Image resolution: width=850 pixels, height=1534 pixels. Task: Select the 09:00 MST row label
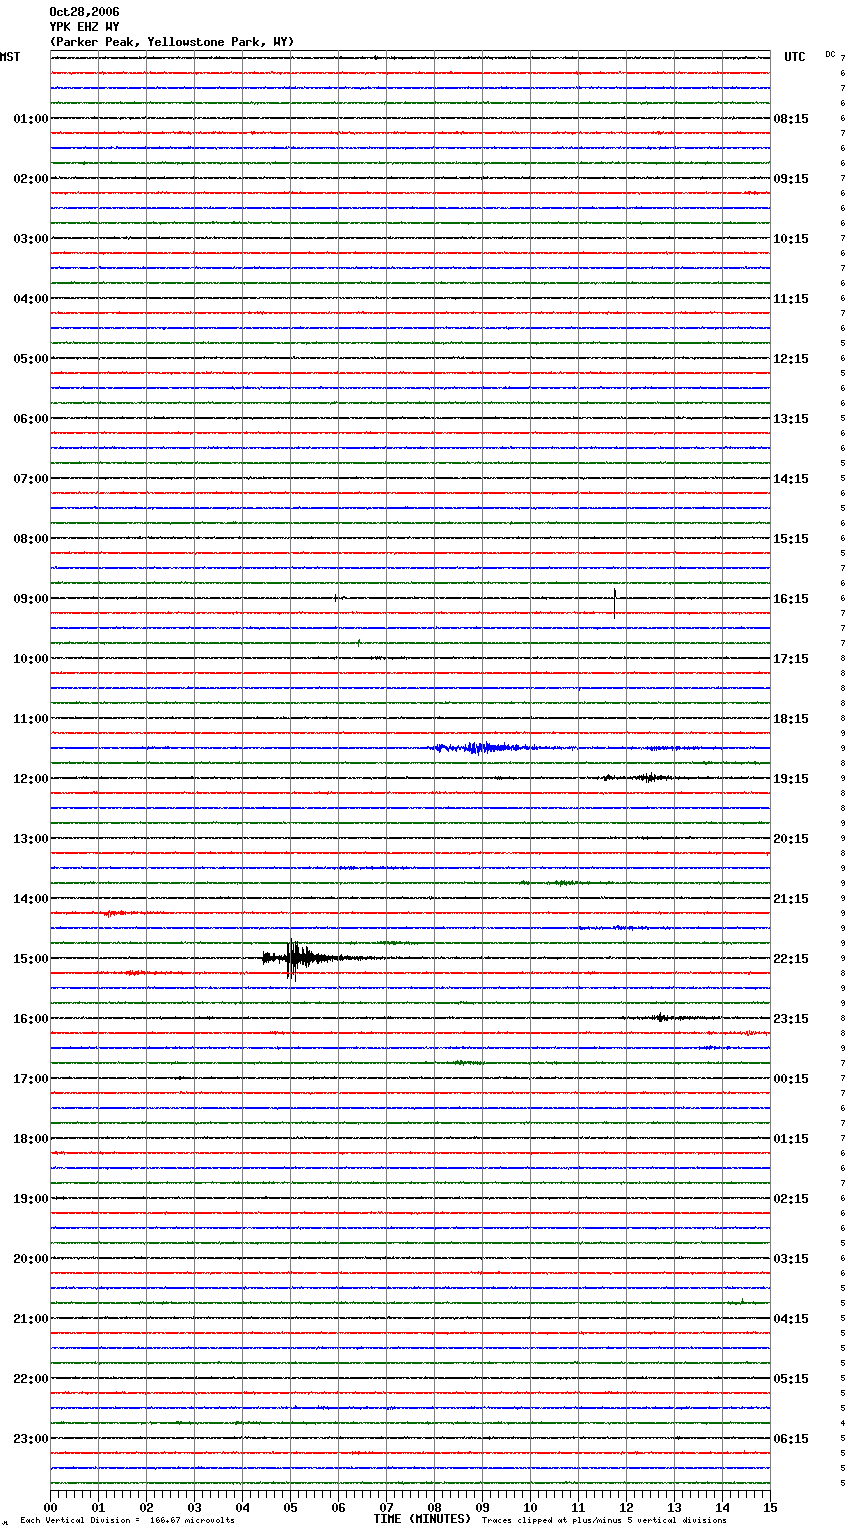click(31, 599)
